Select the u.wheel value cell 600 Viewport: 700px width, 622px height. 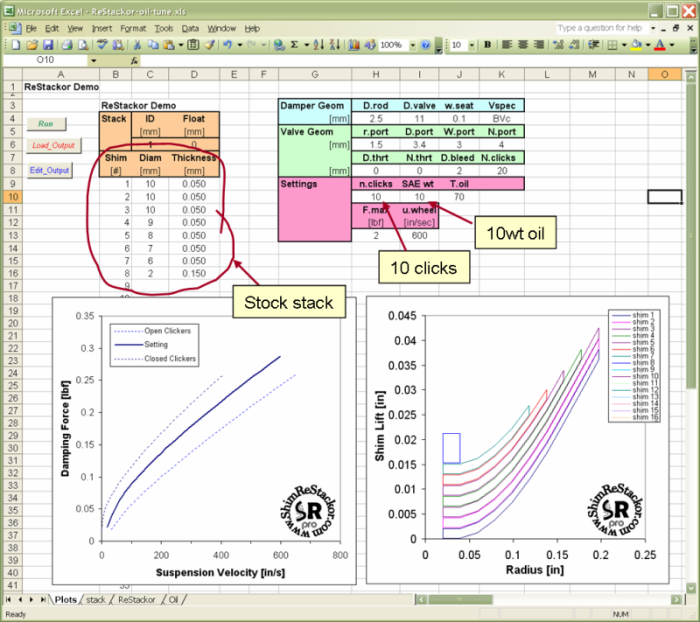(419, 235)
